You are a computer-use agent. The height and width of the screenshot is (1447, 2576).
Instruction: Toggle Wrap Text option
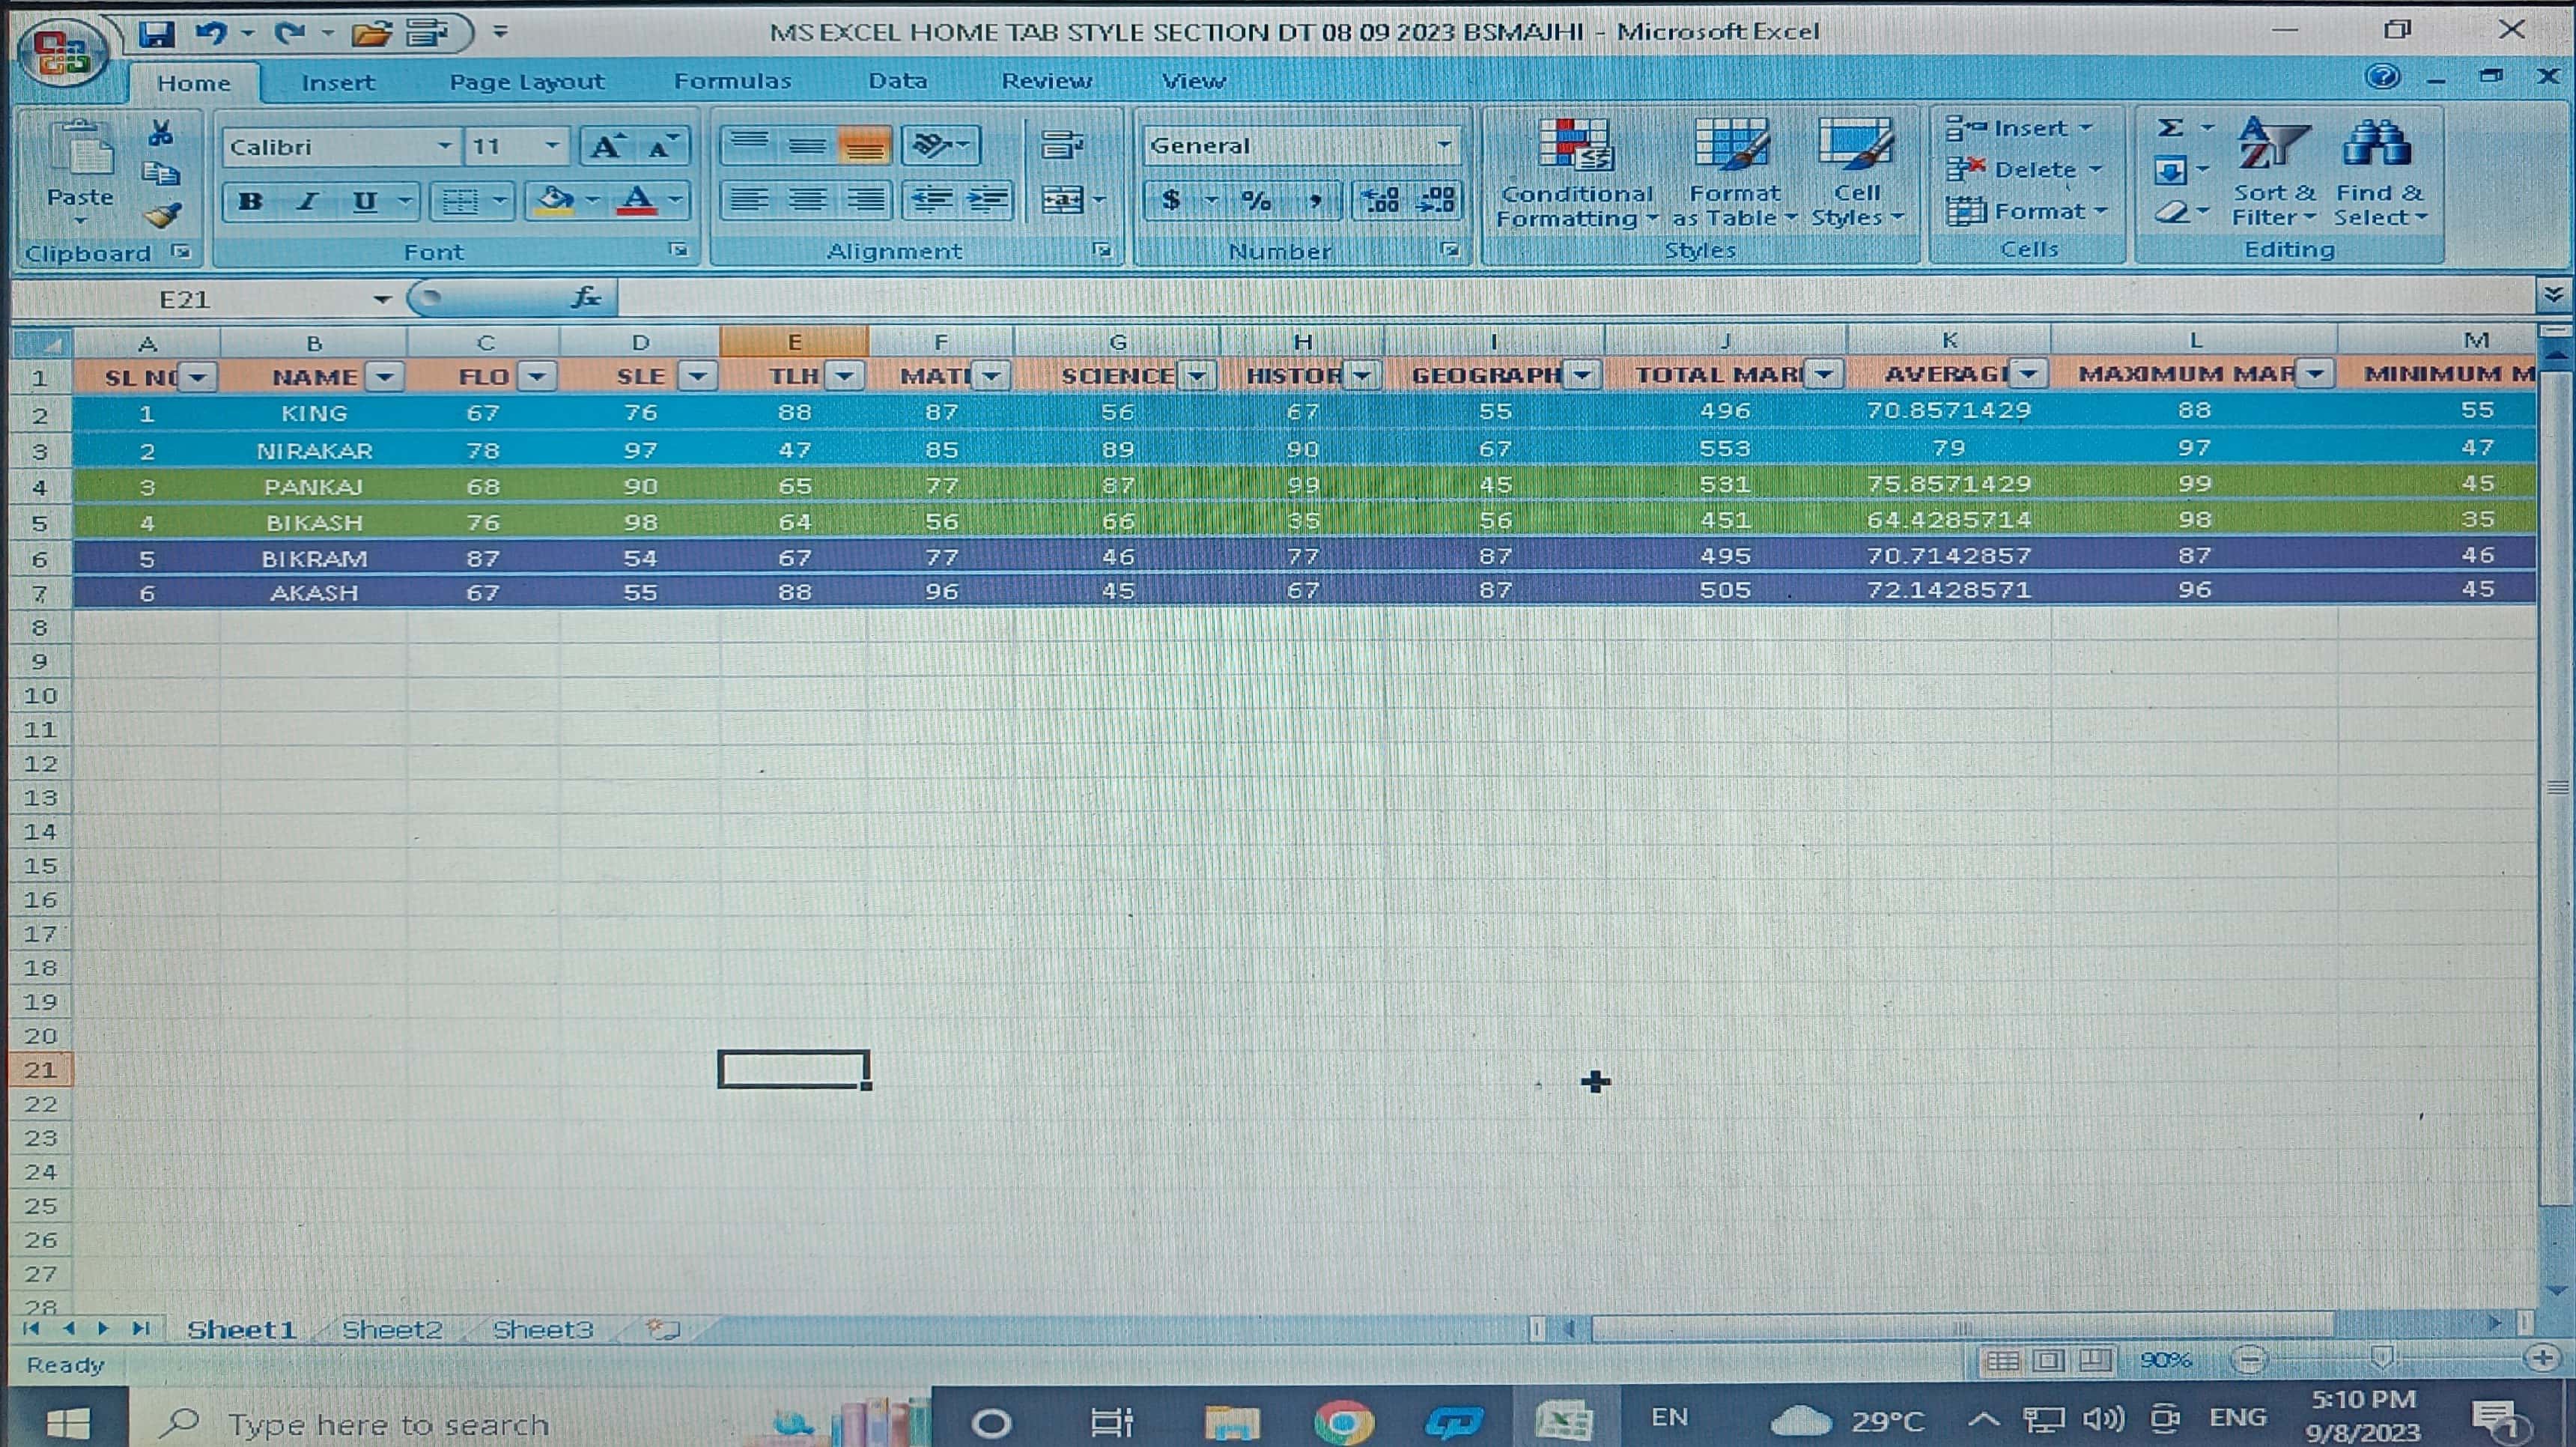1061,146
